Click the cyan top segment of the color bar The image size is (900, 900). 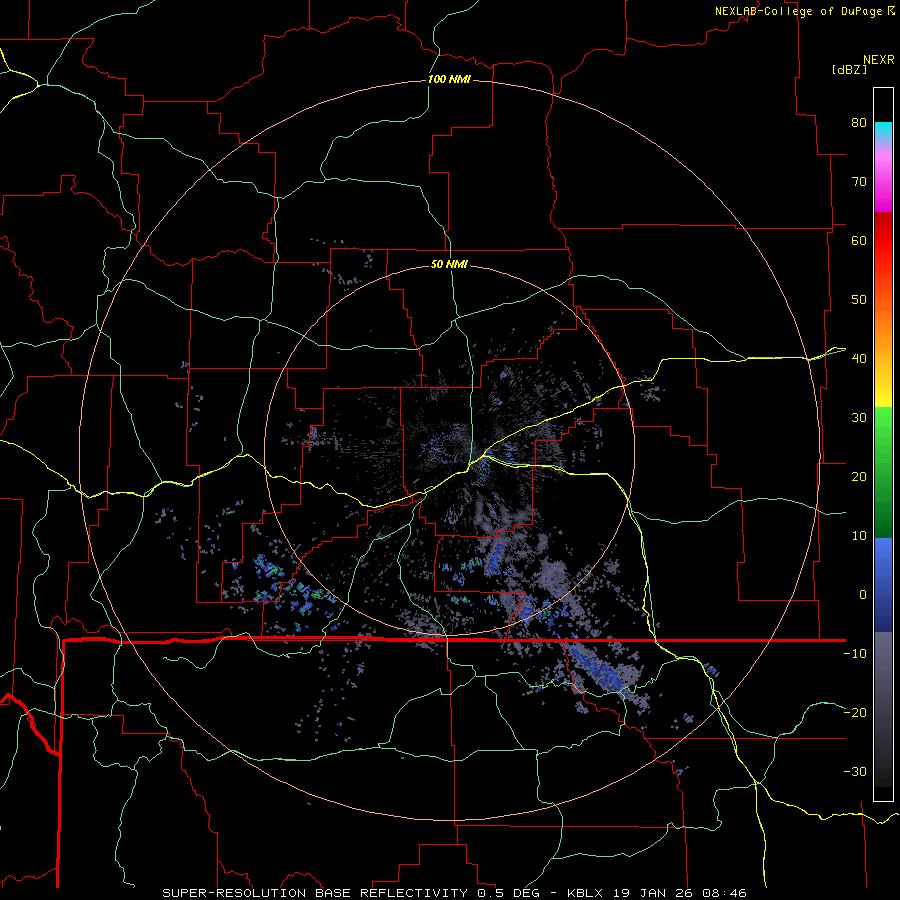click(x=883, y=133)
